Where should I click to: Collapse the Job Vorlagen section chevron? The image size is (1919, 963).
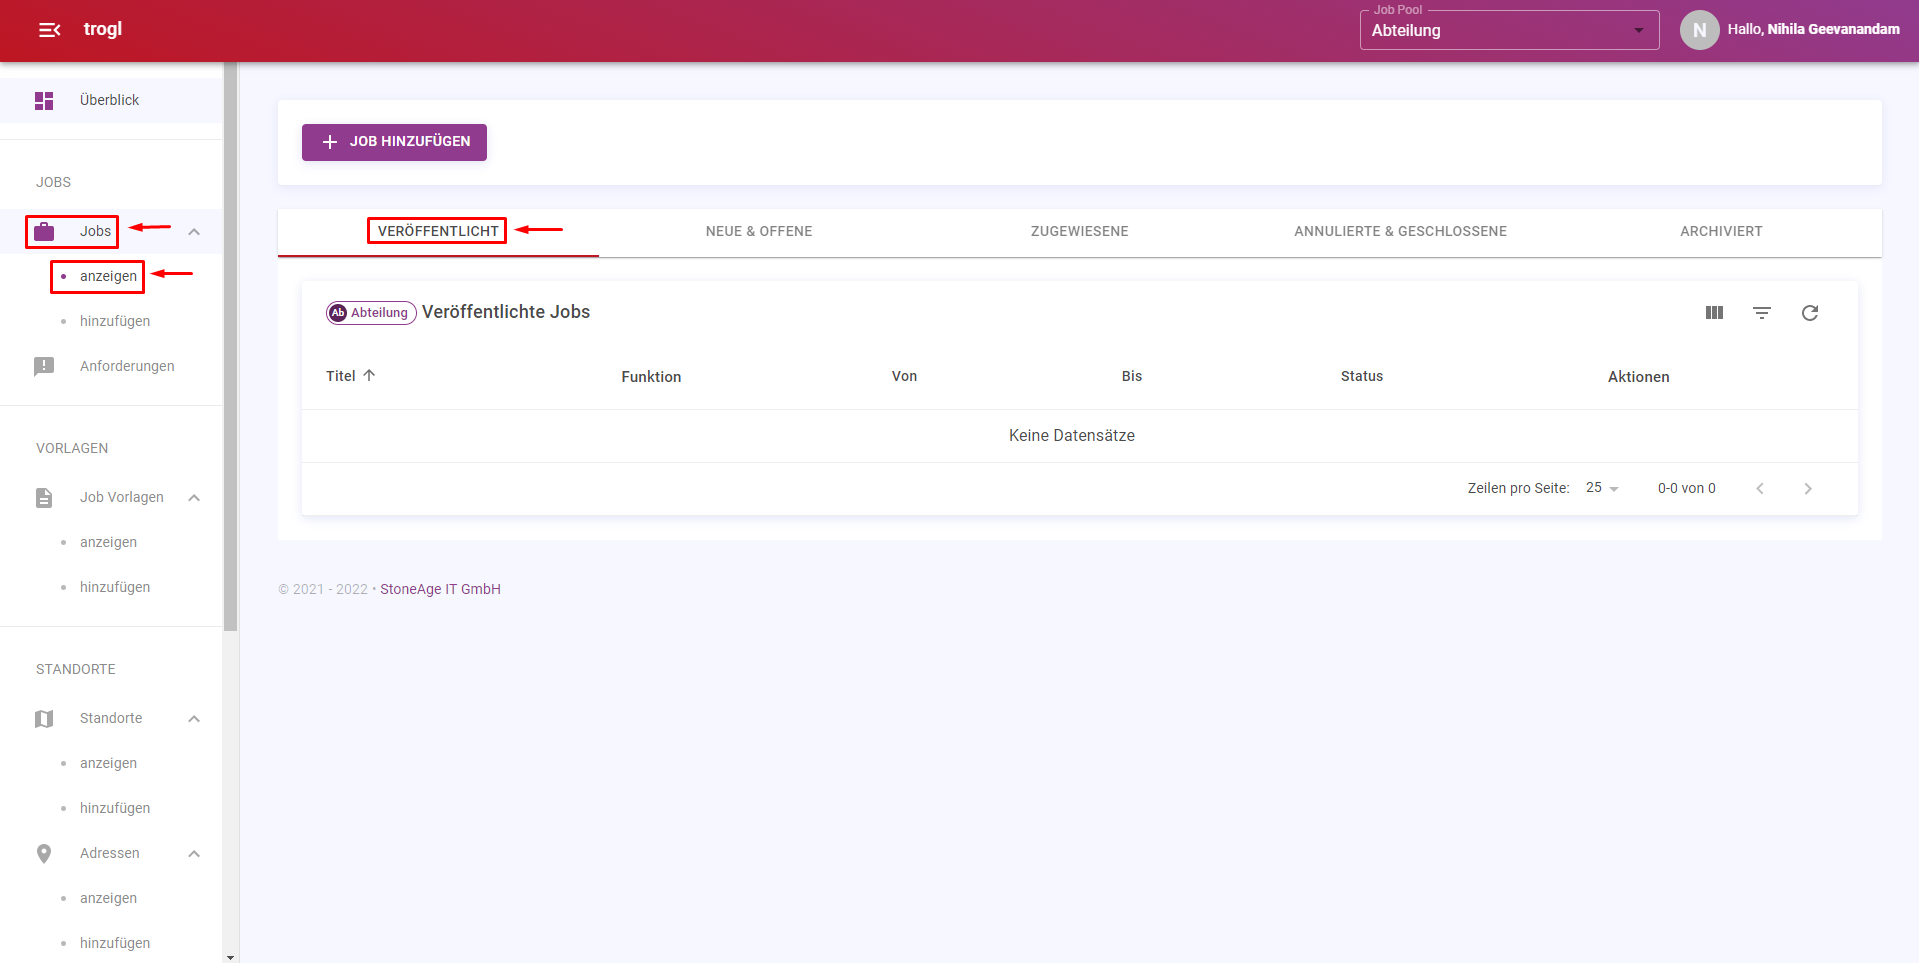194,498
